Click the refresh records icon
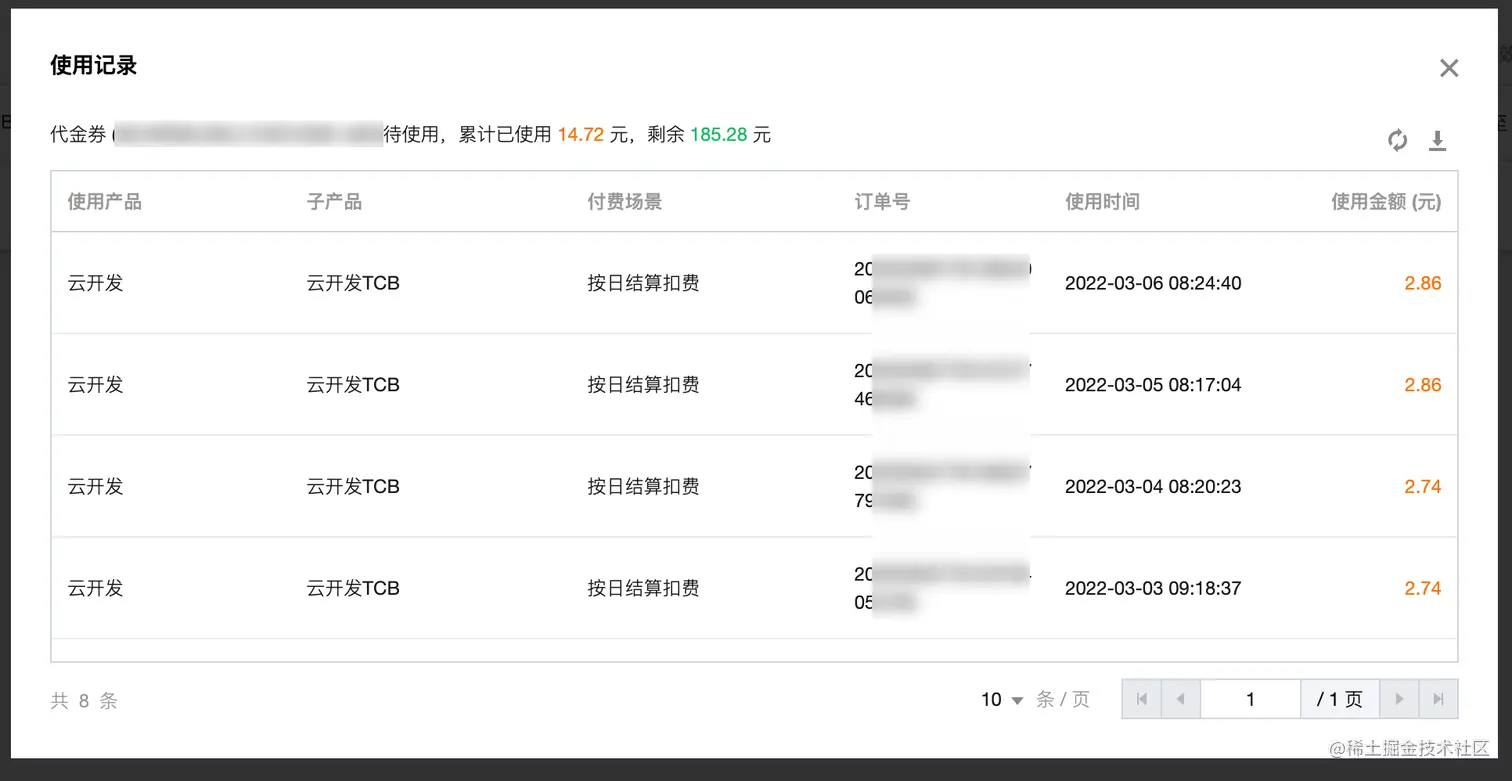Viewport: 1512px width, 781px height. 1397,141
